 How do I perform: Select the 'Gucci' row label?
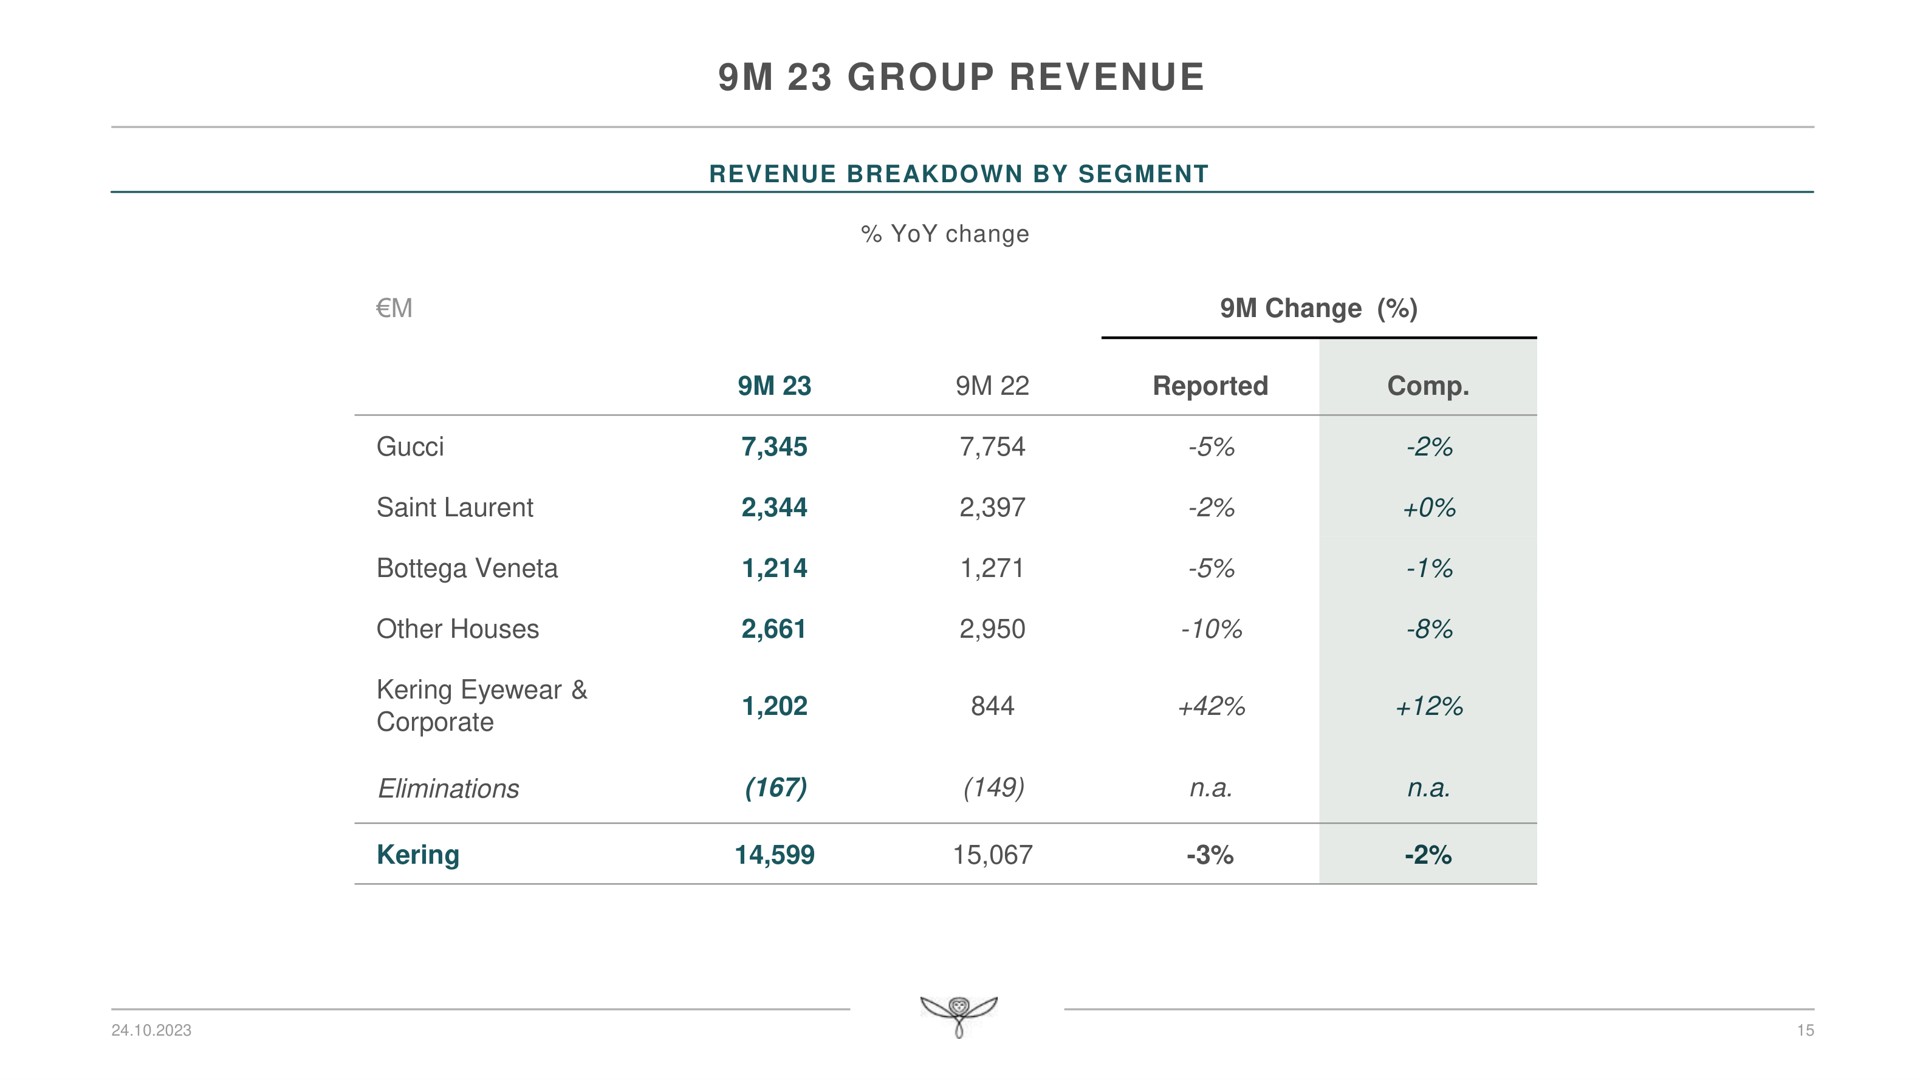409,446
